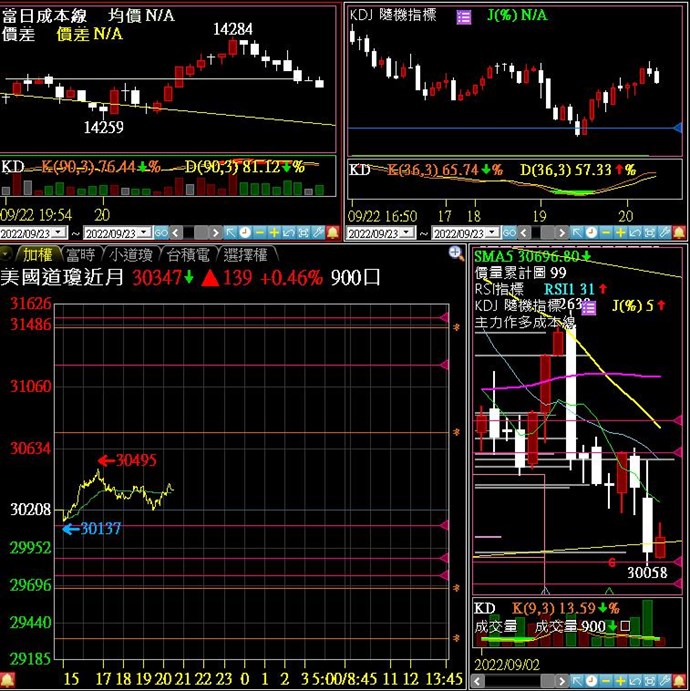
Task: Click cursor arrow tool in top-left chart toolbar
Action: (x=230, y=232)
